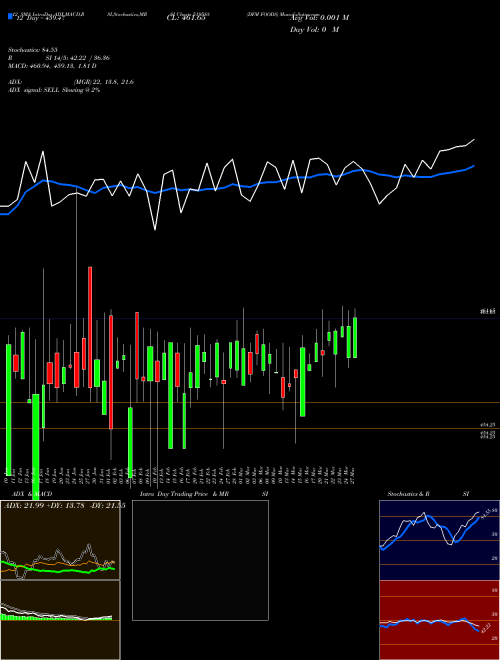Click the "ADX: 21.99 +DY: 13.78 -DY: 21.55" readout
This screenshot has height=660, width=500.
[65, 505]
